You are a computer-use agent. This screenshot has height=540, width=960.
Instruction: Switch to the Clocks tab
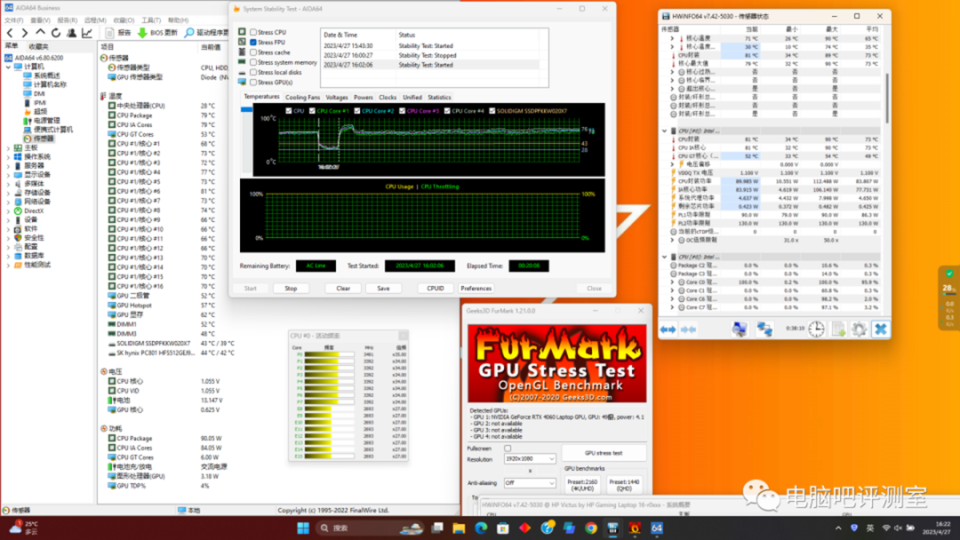point(388,97)
